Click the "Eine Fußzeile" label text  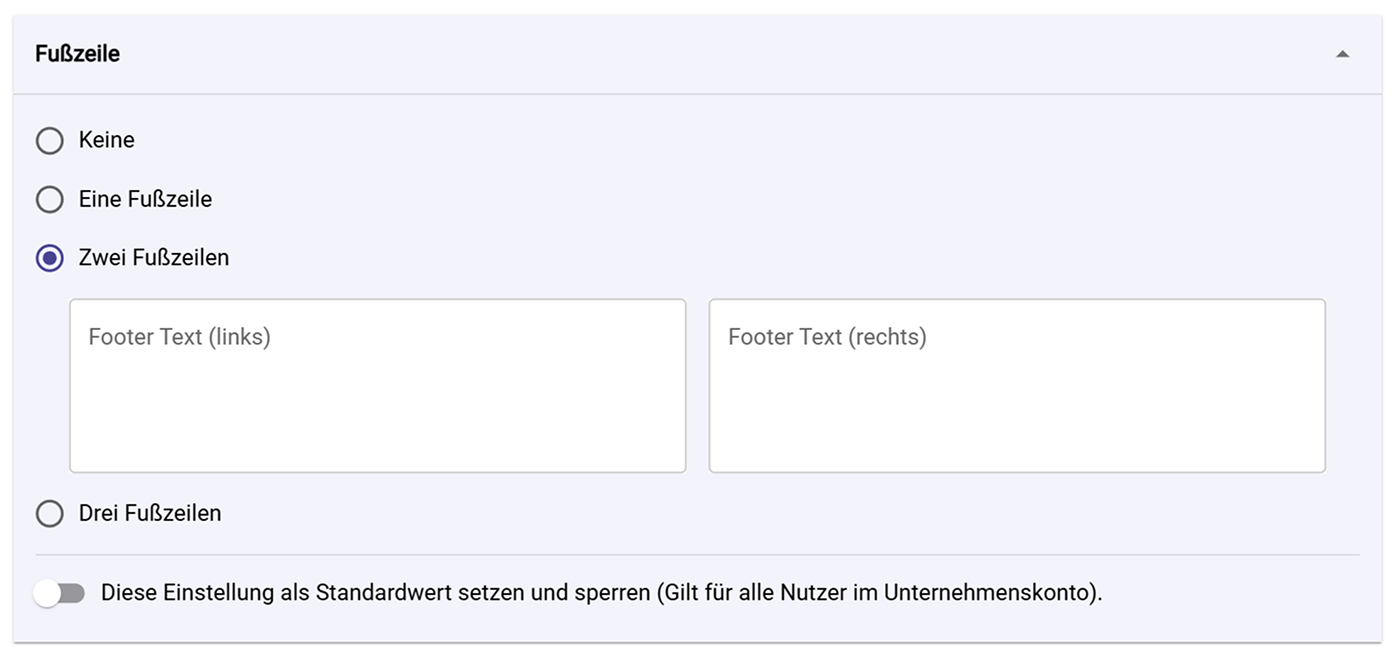pyautogui.click(x=145, y=199)
